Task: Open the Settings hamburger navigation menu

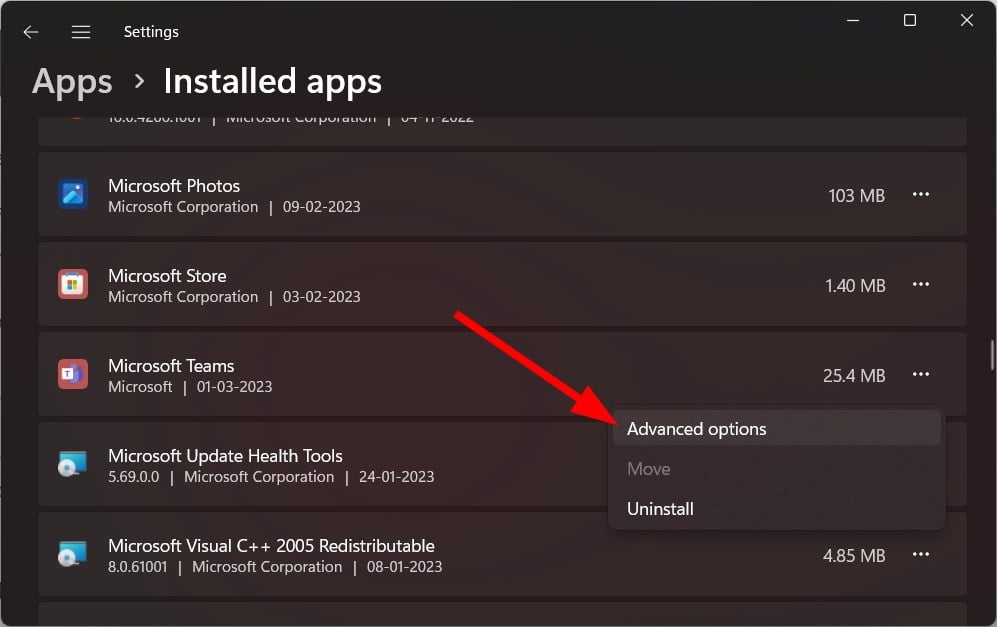Action: point(81,32)
